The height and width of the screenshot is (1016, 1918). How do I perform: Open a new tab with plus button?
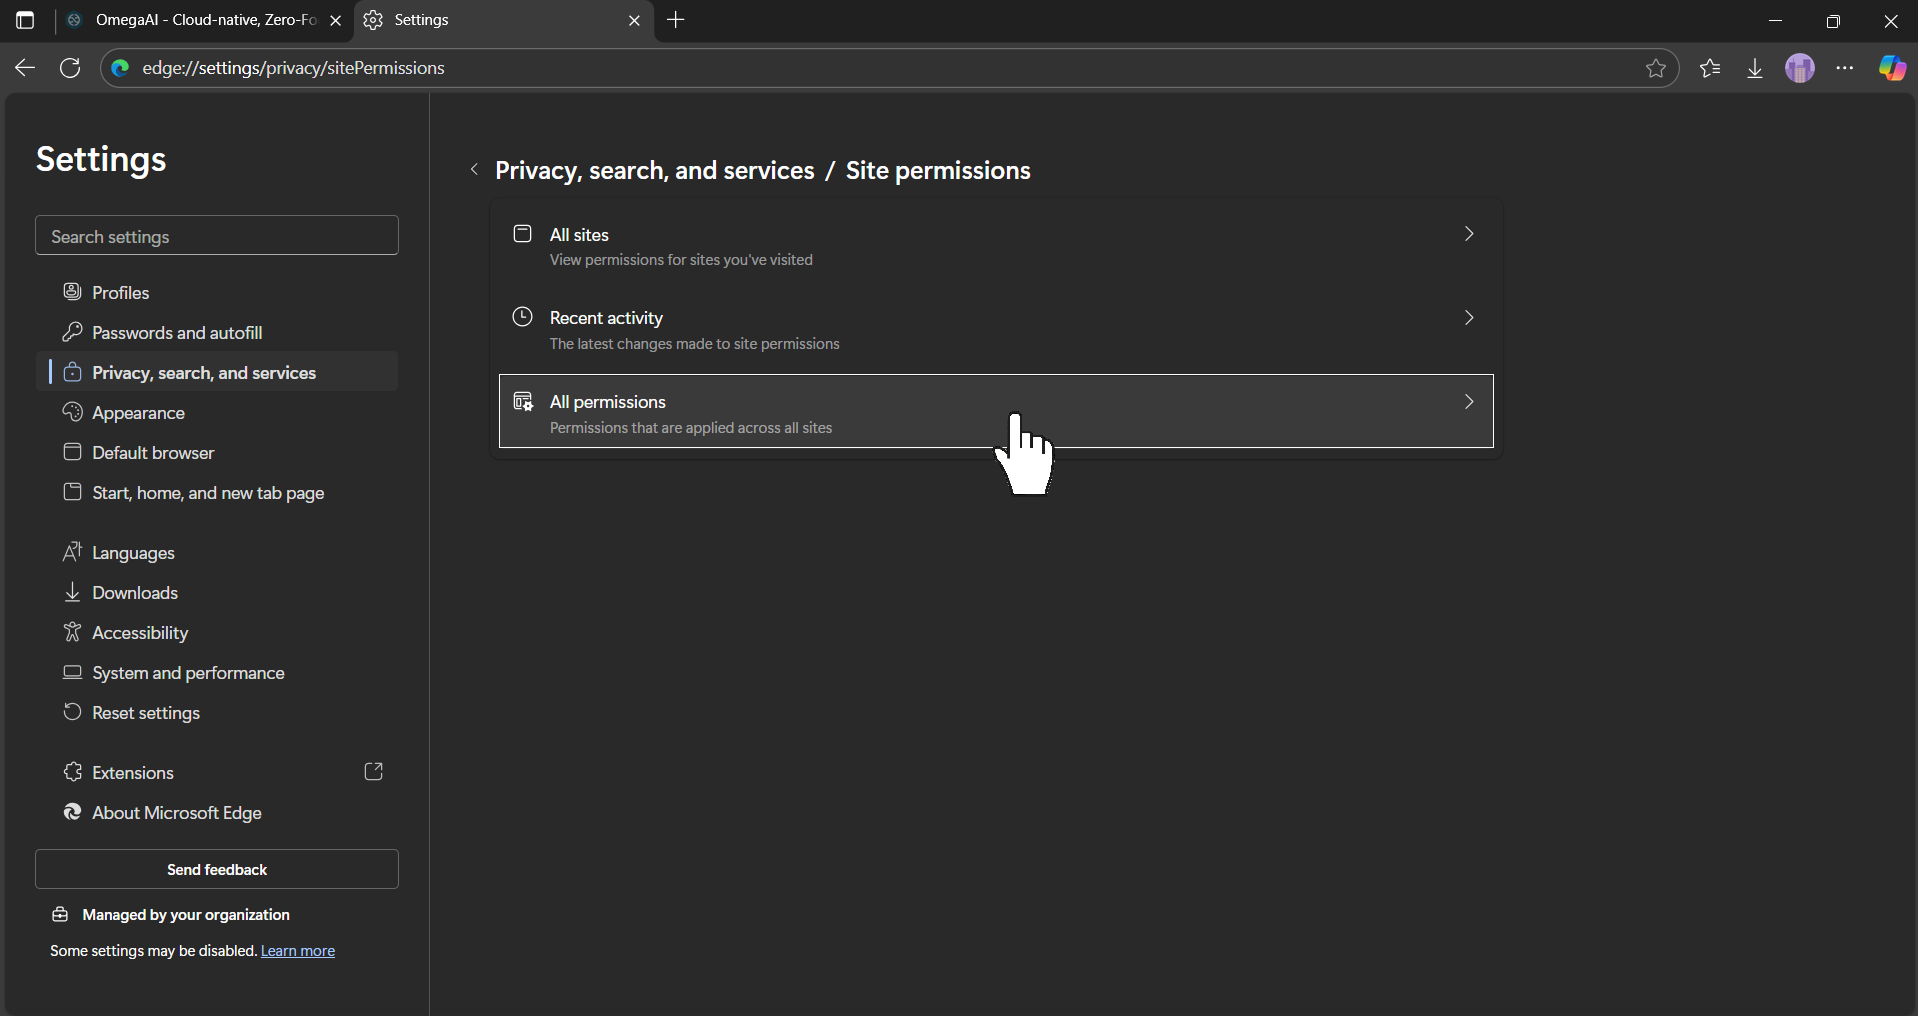[x=676, y=20]
